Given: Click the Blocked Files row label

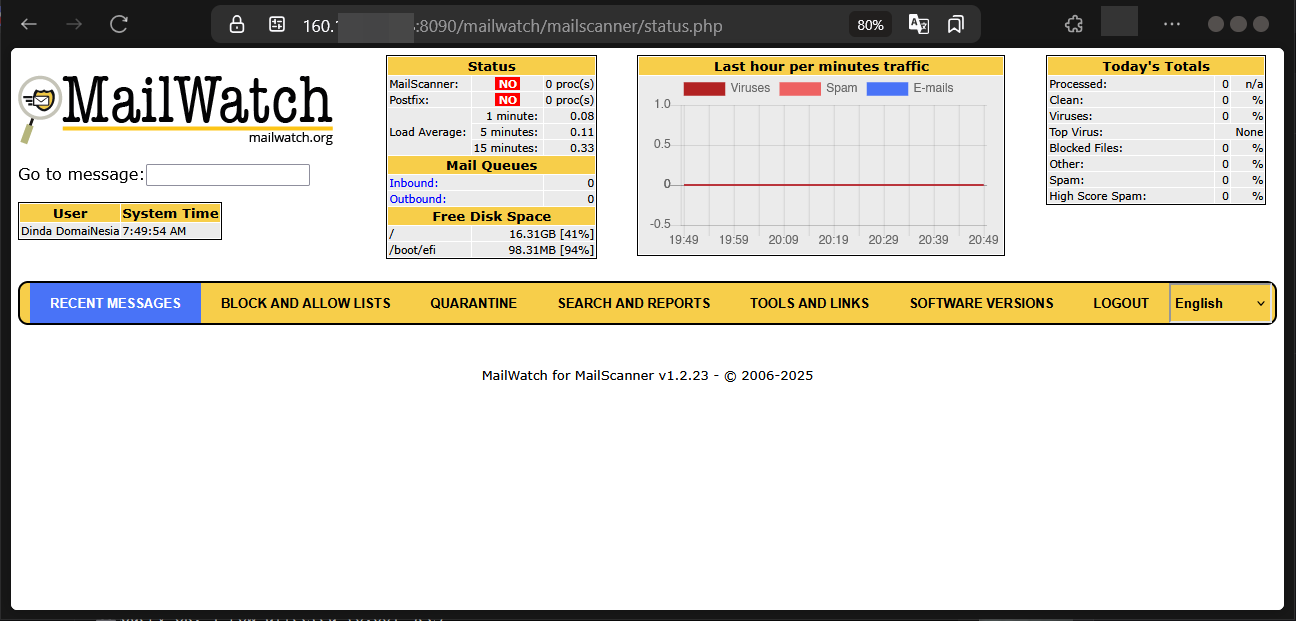Looking at the screenshot, I should coord(1086,148).
